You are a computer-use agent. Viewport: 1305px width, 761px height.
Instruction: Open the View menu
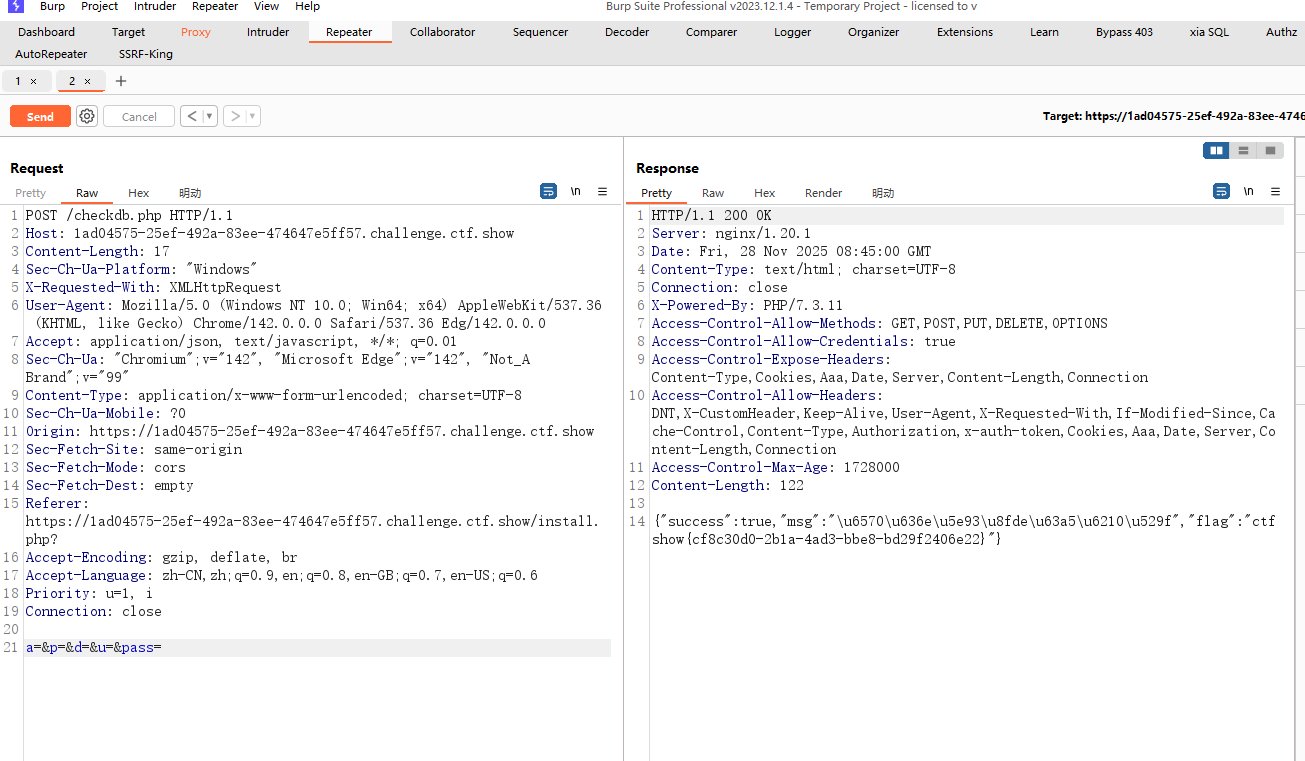(266, 6)
